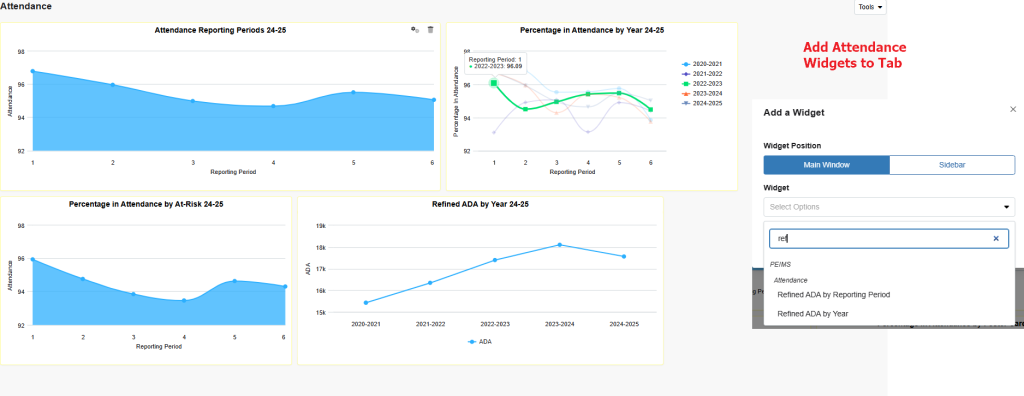The width and height of the screenshot is (1024, 396).
Task: Clear the widget search text field
Action: (996, 239)
